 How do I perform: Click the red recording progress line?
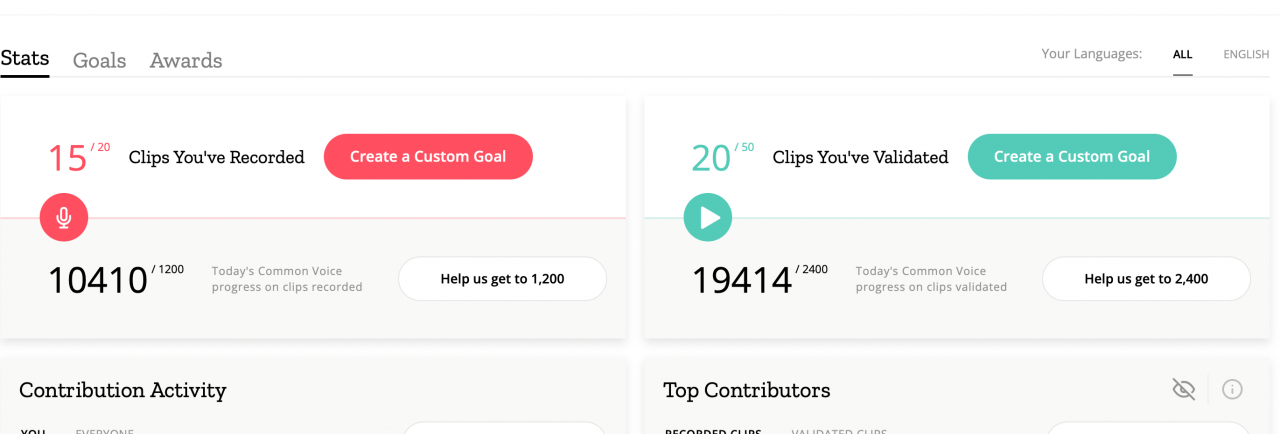click(x=313, y=218)
